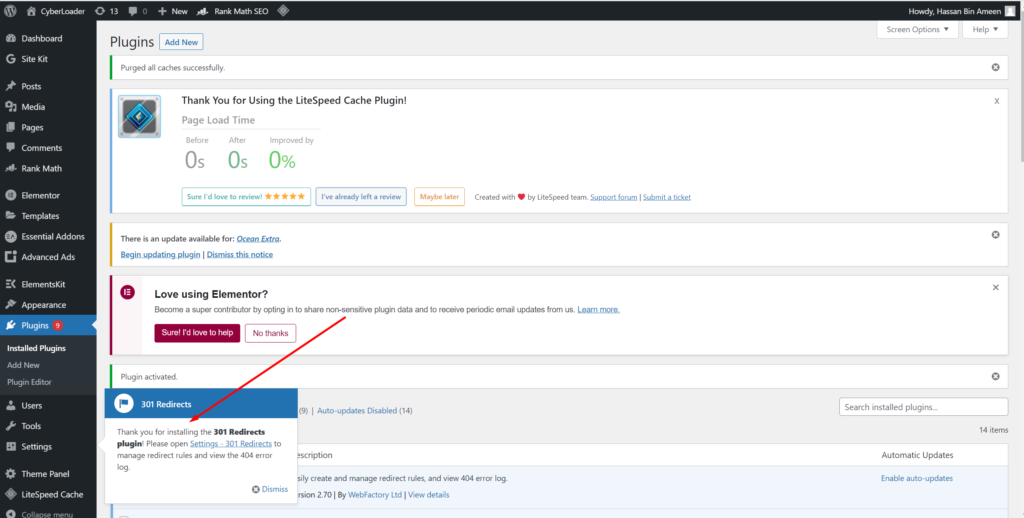This screenshot has width=1024, height=518.
Task: Close the Love using Elementor notice
Action: point(995,287)
